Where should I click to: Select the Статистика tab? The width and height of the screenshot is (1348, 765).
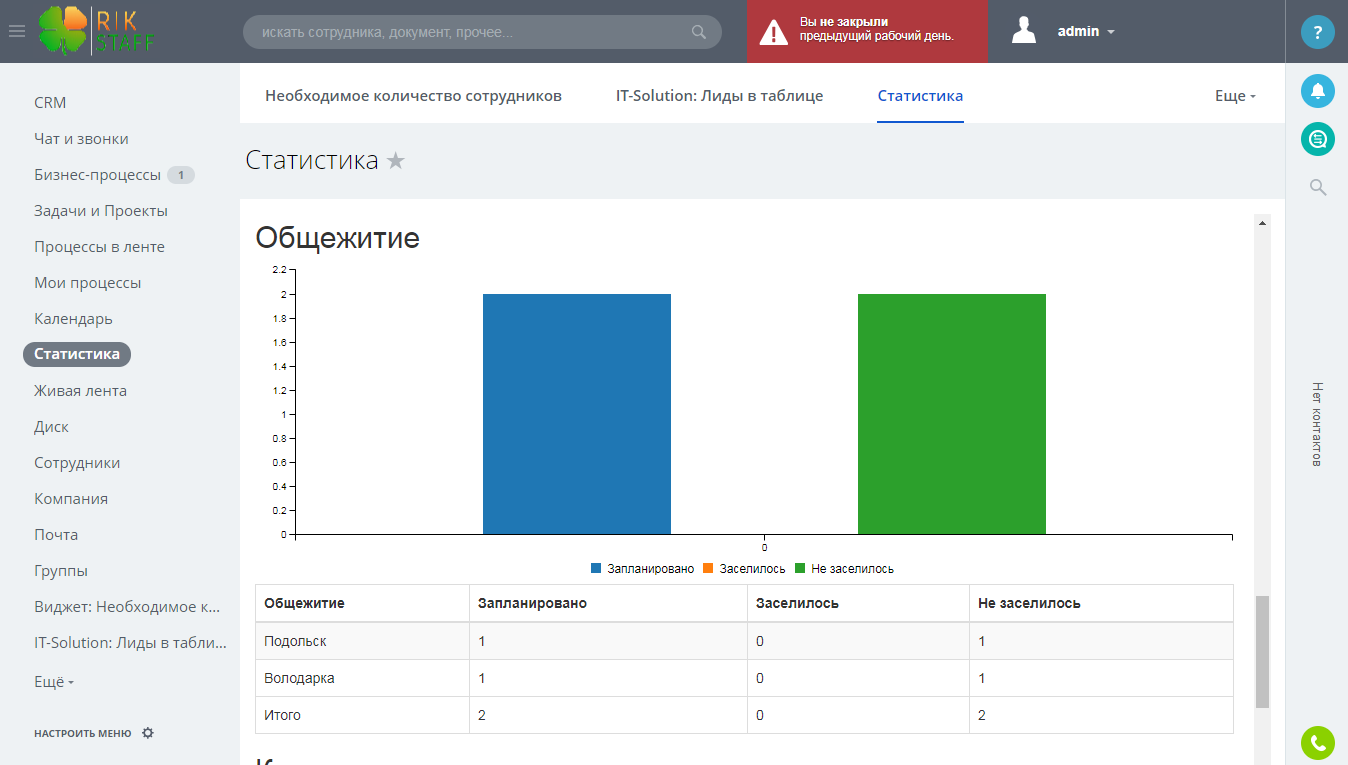[920, 96]
